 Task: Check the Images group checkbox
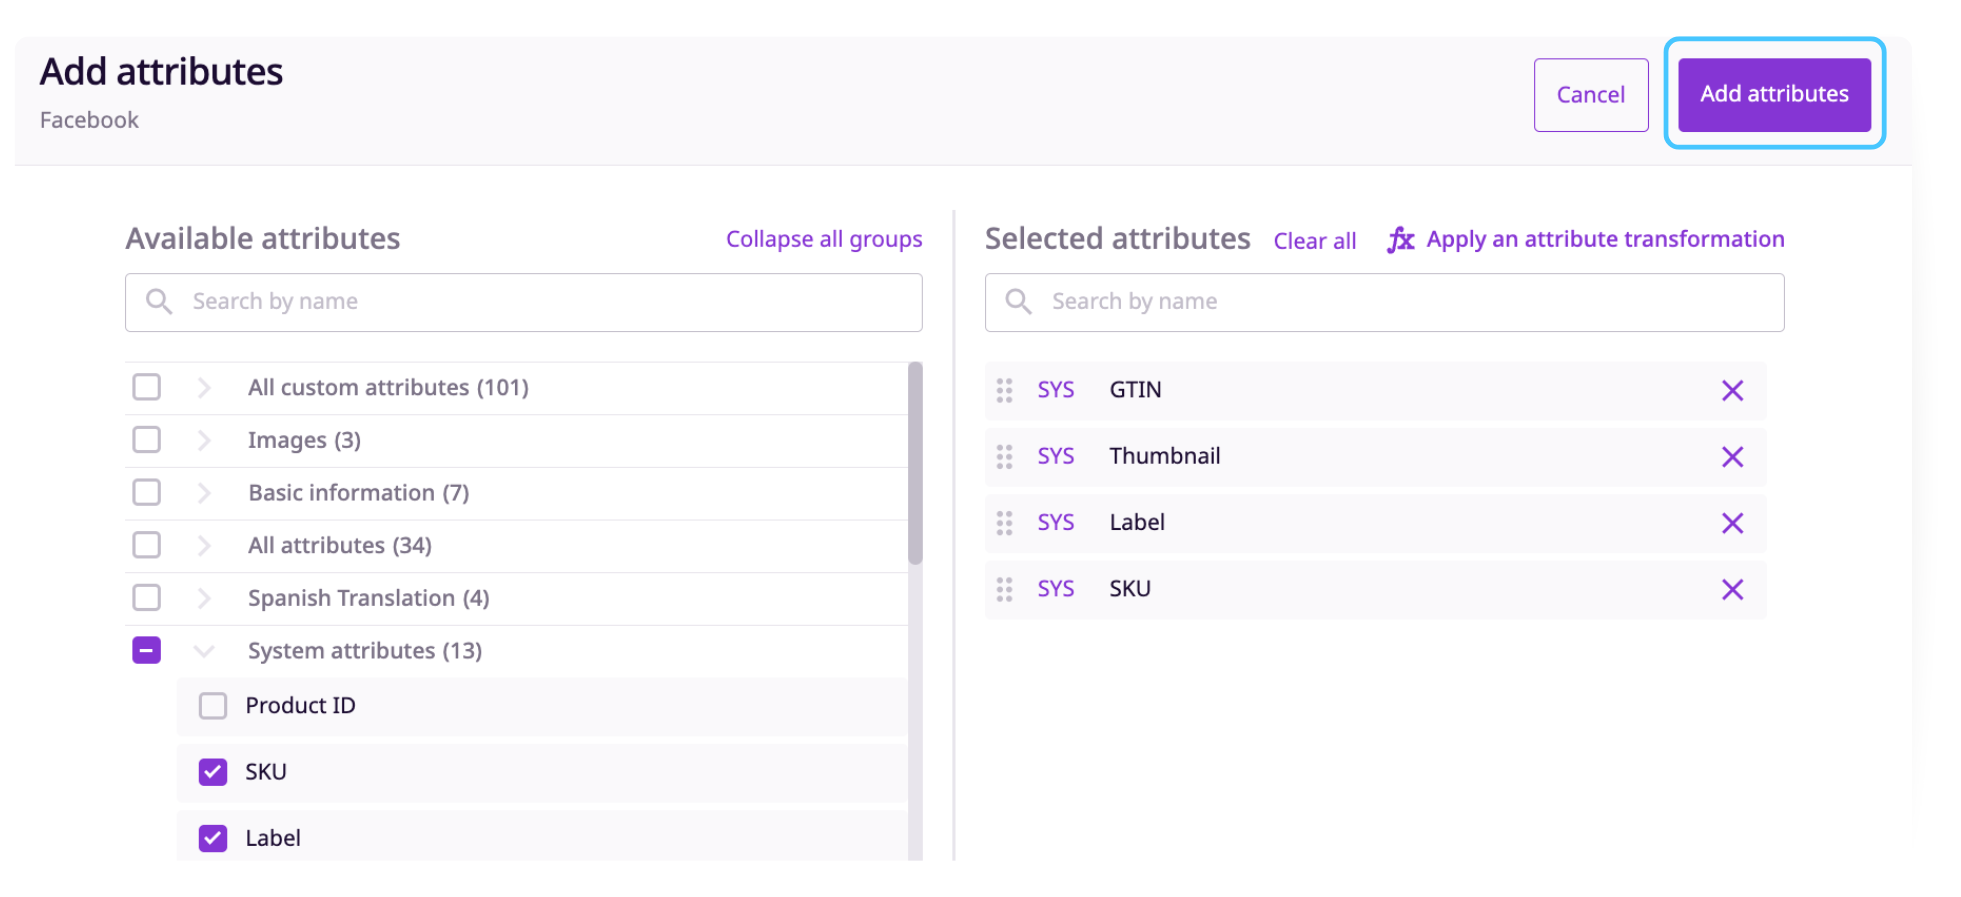pyautogui.click(x=147, y=440)
